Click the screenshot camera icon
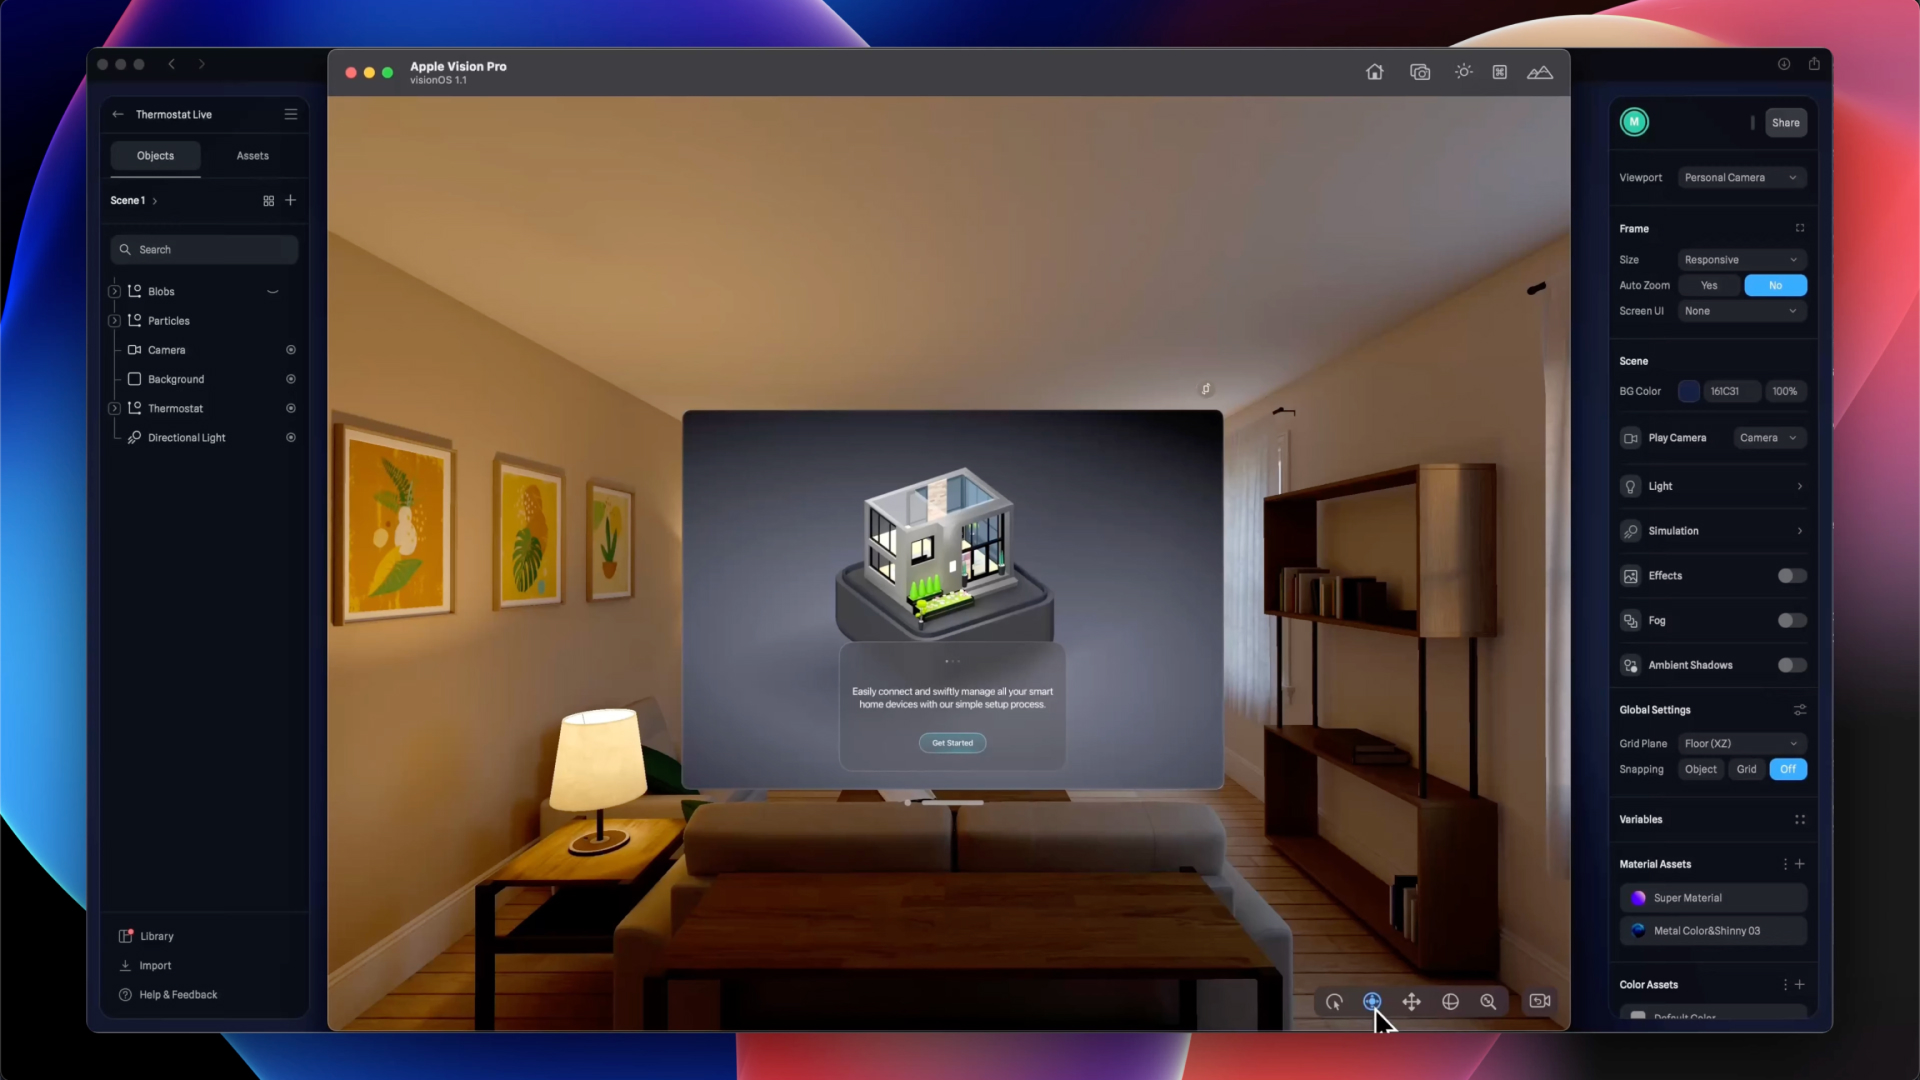The width and height of the screenshot is (1920, 1080). click(x=1420, y=72)
